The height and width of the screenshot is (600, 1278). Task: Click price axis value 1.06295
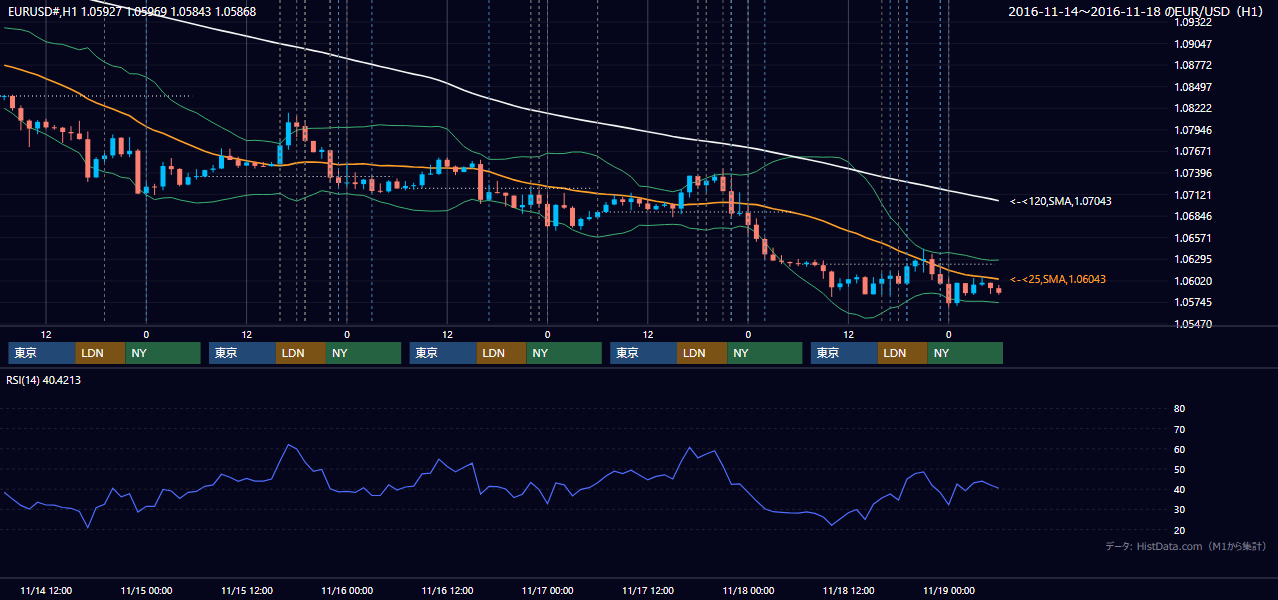(1192, 260)
